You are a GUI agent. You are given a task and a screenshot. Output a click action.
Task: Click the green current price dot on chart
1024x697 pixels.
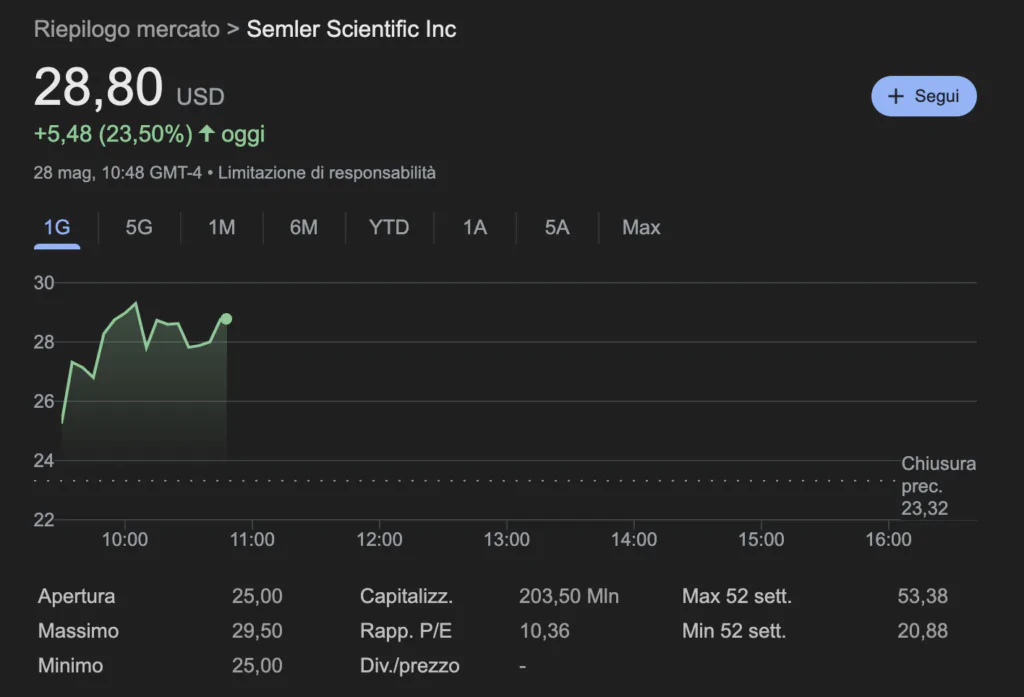coord(226,319)
